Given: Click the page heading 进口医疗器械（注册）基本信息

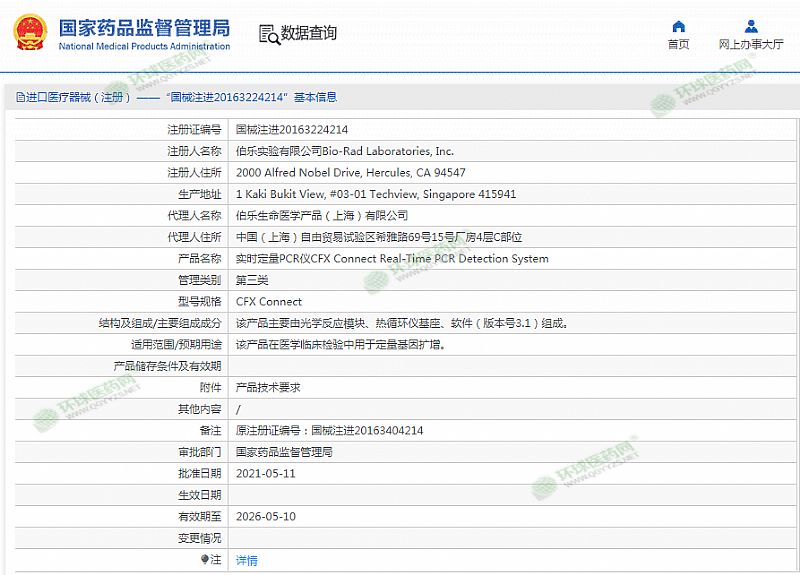Looking at the screenshot, I should tap(180, 98).
